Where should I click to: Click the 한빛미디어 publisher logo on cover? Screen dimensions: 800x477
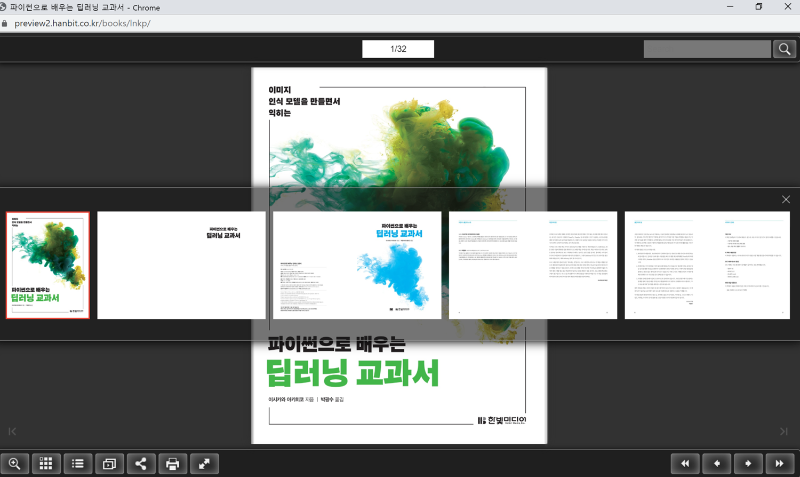[502, 420]
